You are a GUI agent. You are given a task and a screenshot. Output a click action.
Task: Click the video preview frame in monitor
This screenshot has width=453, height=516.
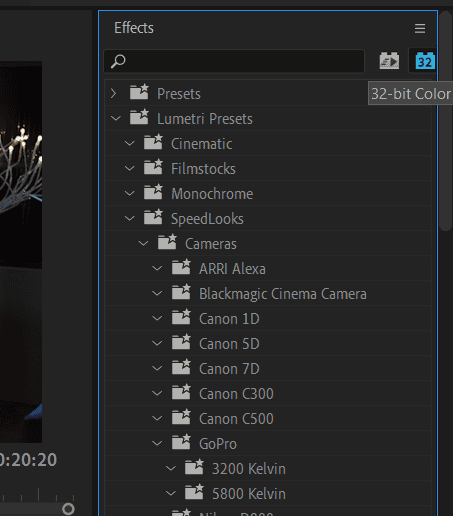coord(21,252)
